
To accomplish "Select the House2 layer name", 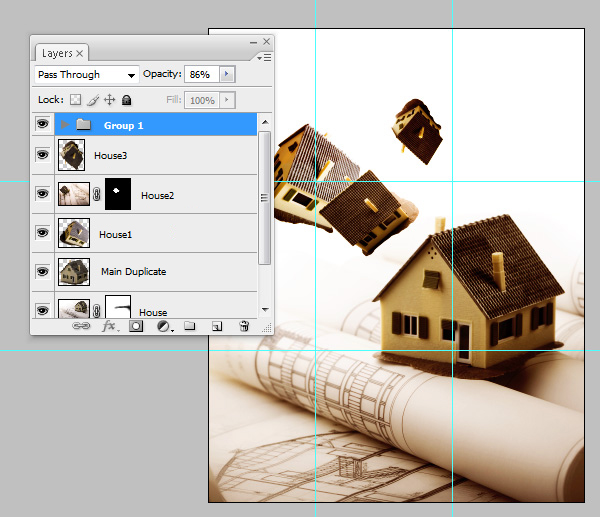I will click(157, 196).
